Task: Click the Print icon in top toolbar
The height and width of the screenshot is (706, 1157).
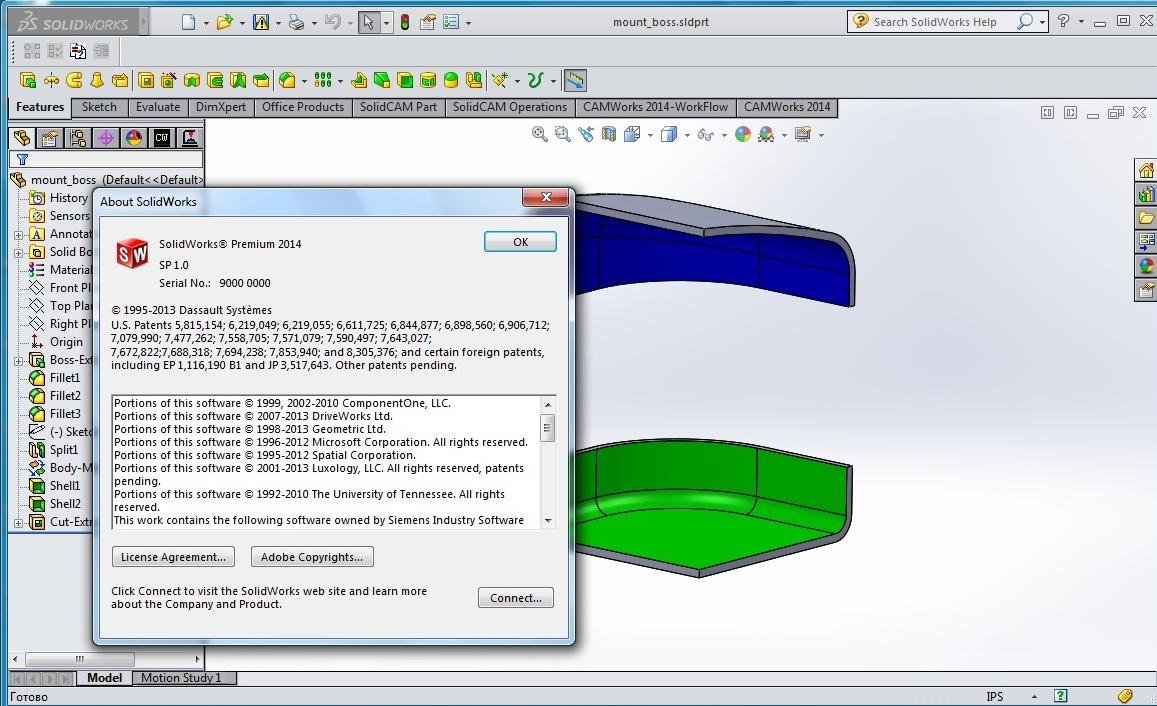Action: [297, 22]
